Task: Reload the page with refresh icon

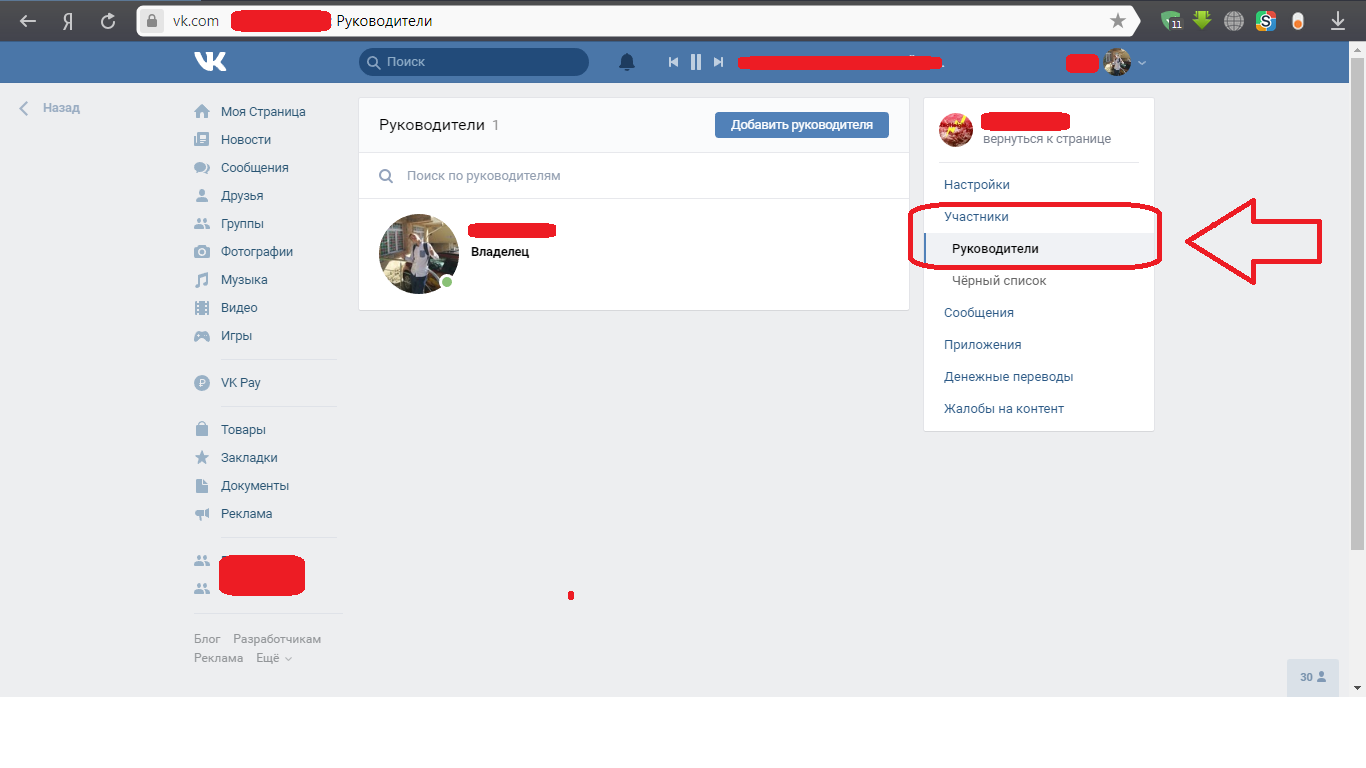Action: point(108,20)
